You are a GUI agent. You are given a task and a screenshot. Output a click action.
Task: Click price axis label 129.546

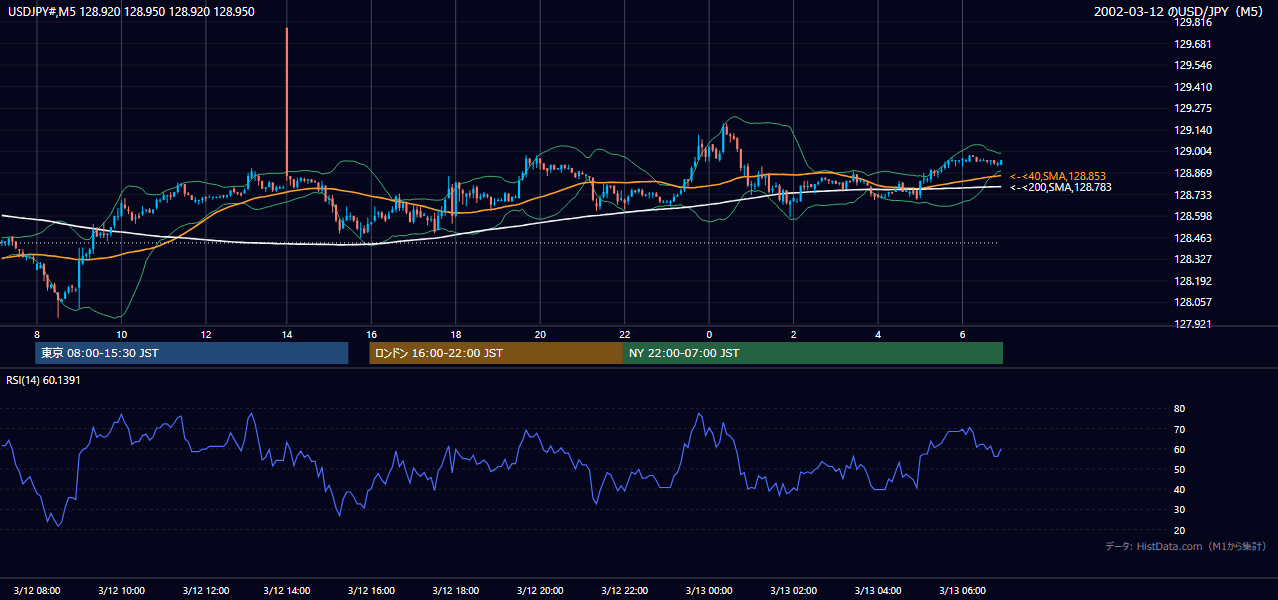point(1193,65)
